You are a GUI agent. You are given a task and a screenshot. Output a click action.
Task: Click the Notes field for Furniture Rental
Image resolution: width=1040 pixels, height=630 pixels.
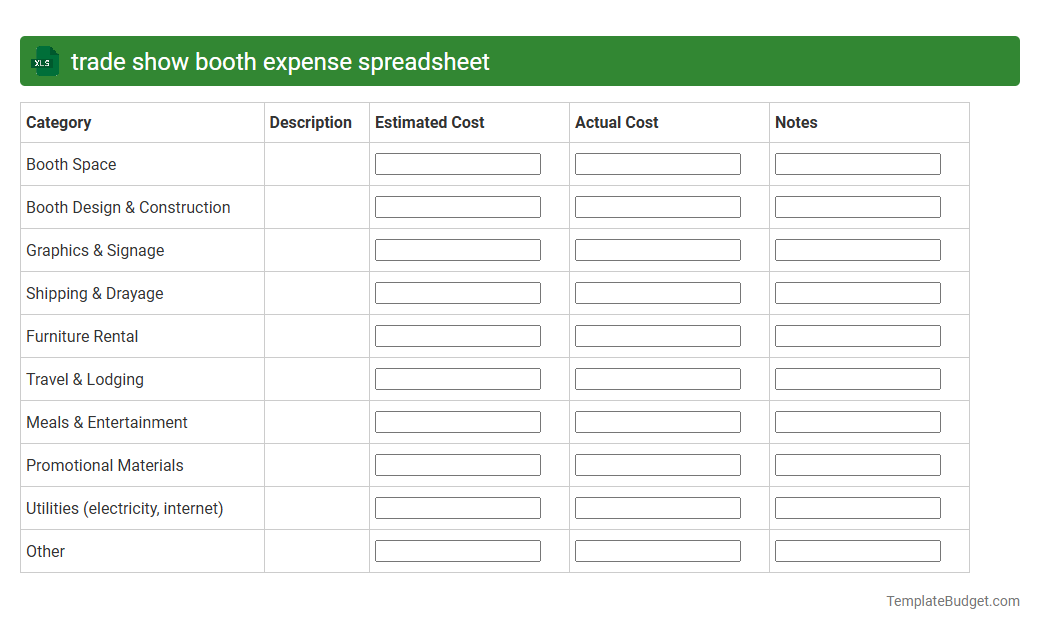857,335
